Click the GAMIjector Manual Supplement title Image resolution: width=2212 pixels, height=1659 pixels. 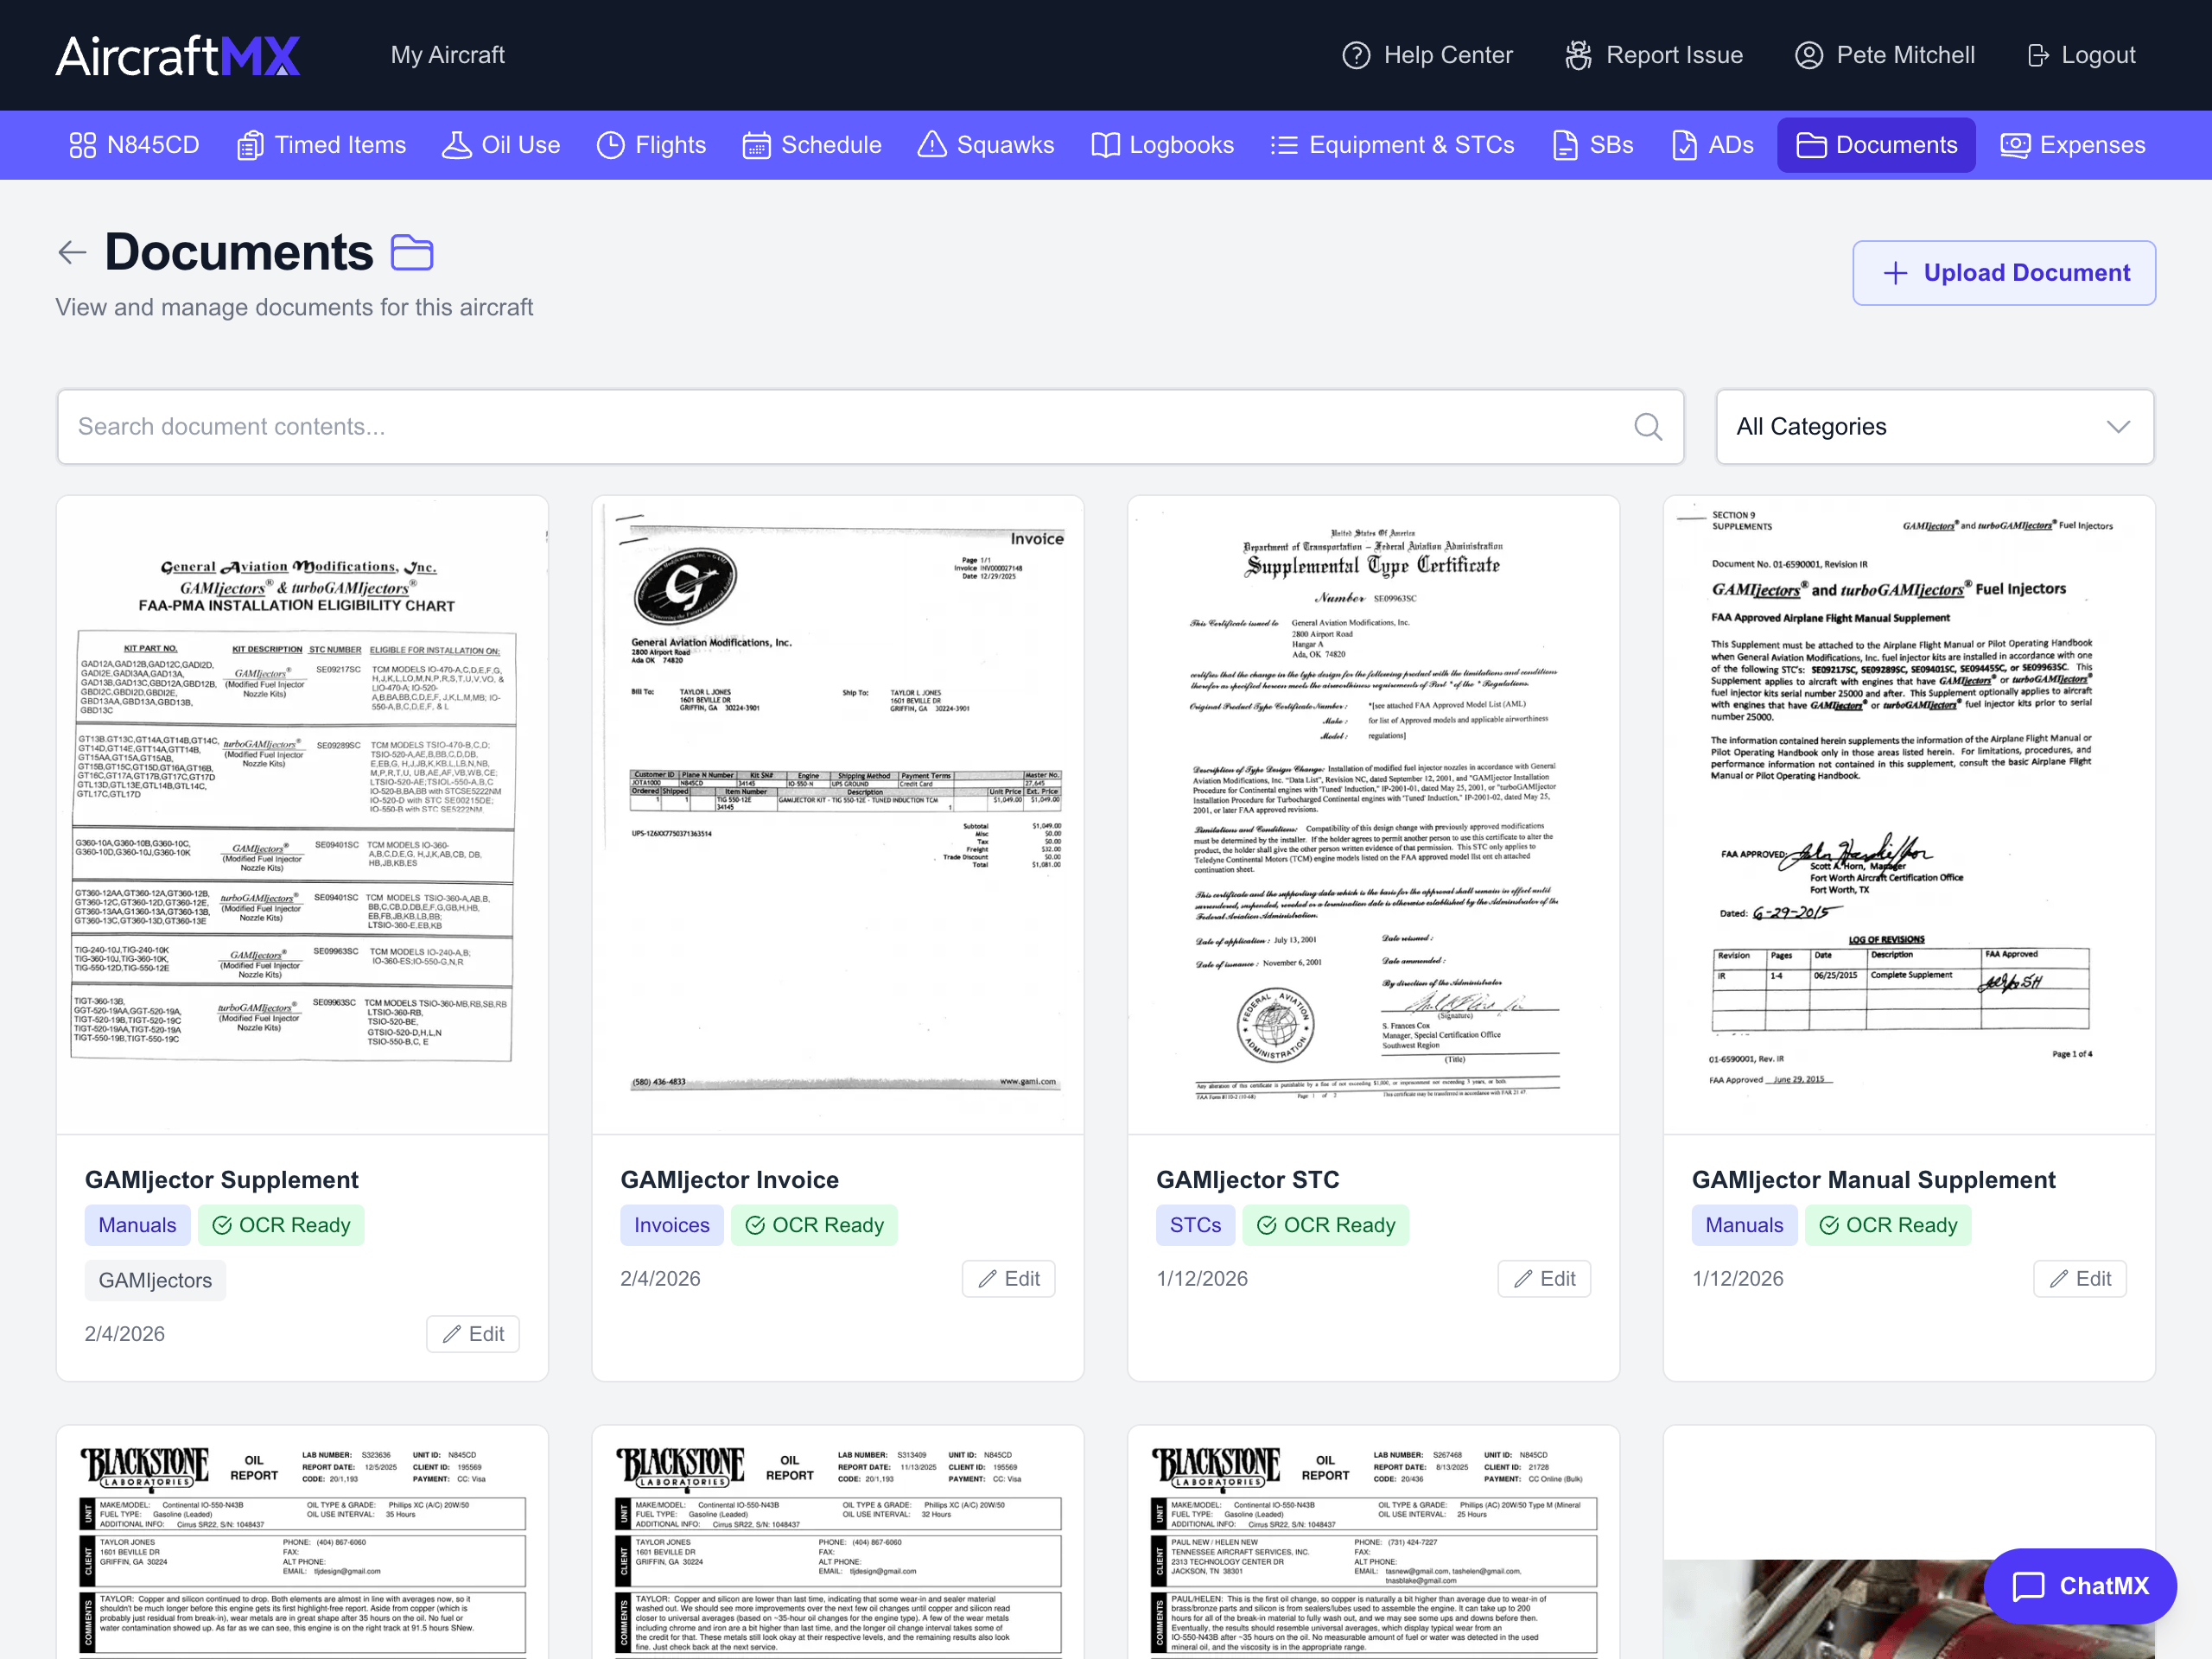(x=1873, y=1180)
